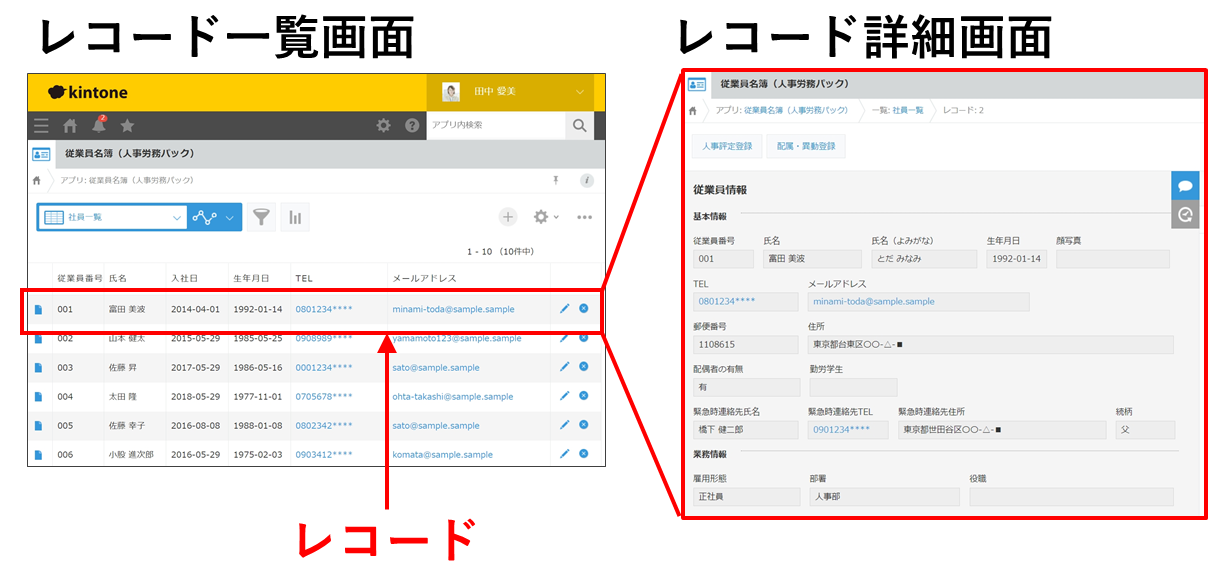
Task: Open the 社員一覧 view dropdown
Action: click(110, 215)
